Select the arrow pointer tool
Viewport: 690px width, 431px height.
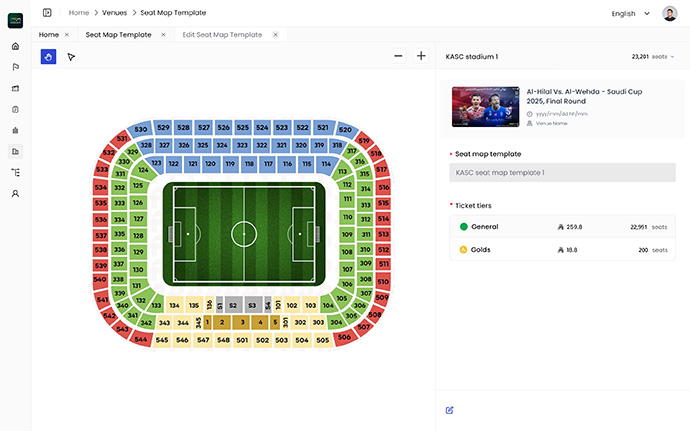pyautogui.click(x=71, y=57)
